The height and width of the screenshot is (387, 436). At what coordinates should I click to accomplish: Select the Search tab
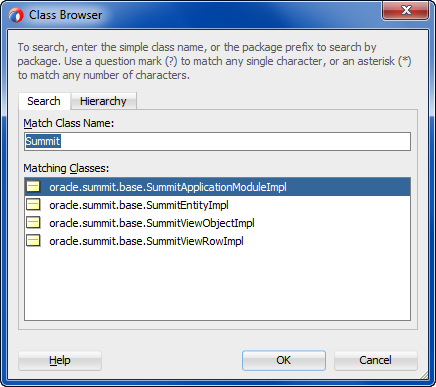44,101
